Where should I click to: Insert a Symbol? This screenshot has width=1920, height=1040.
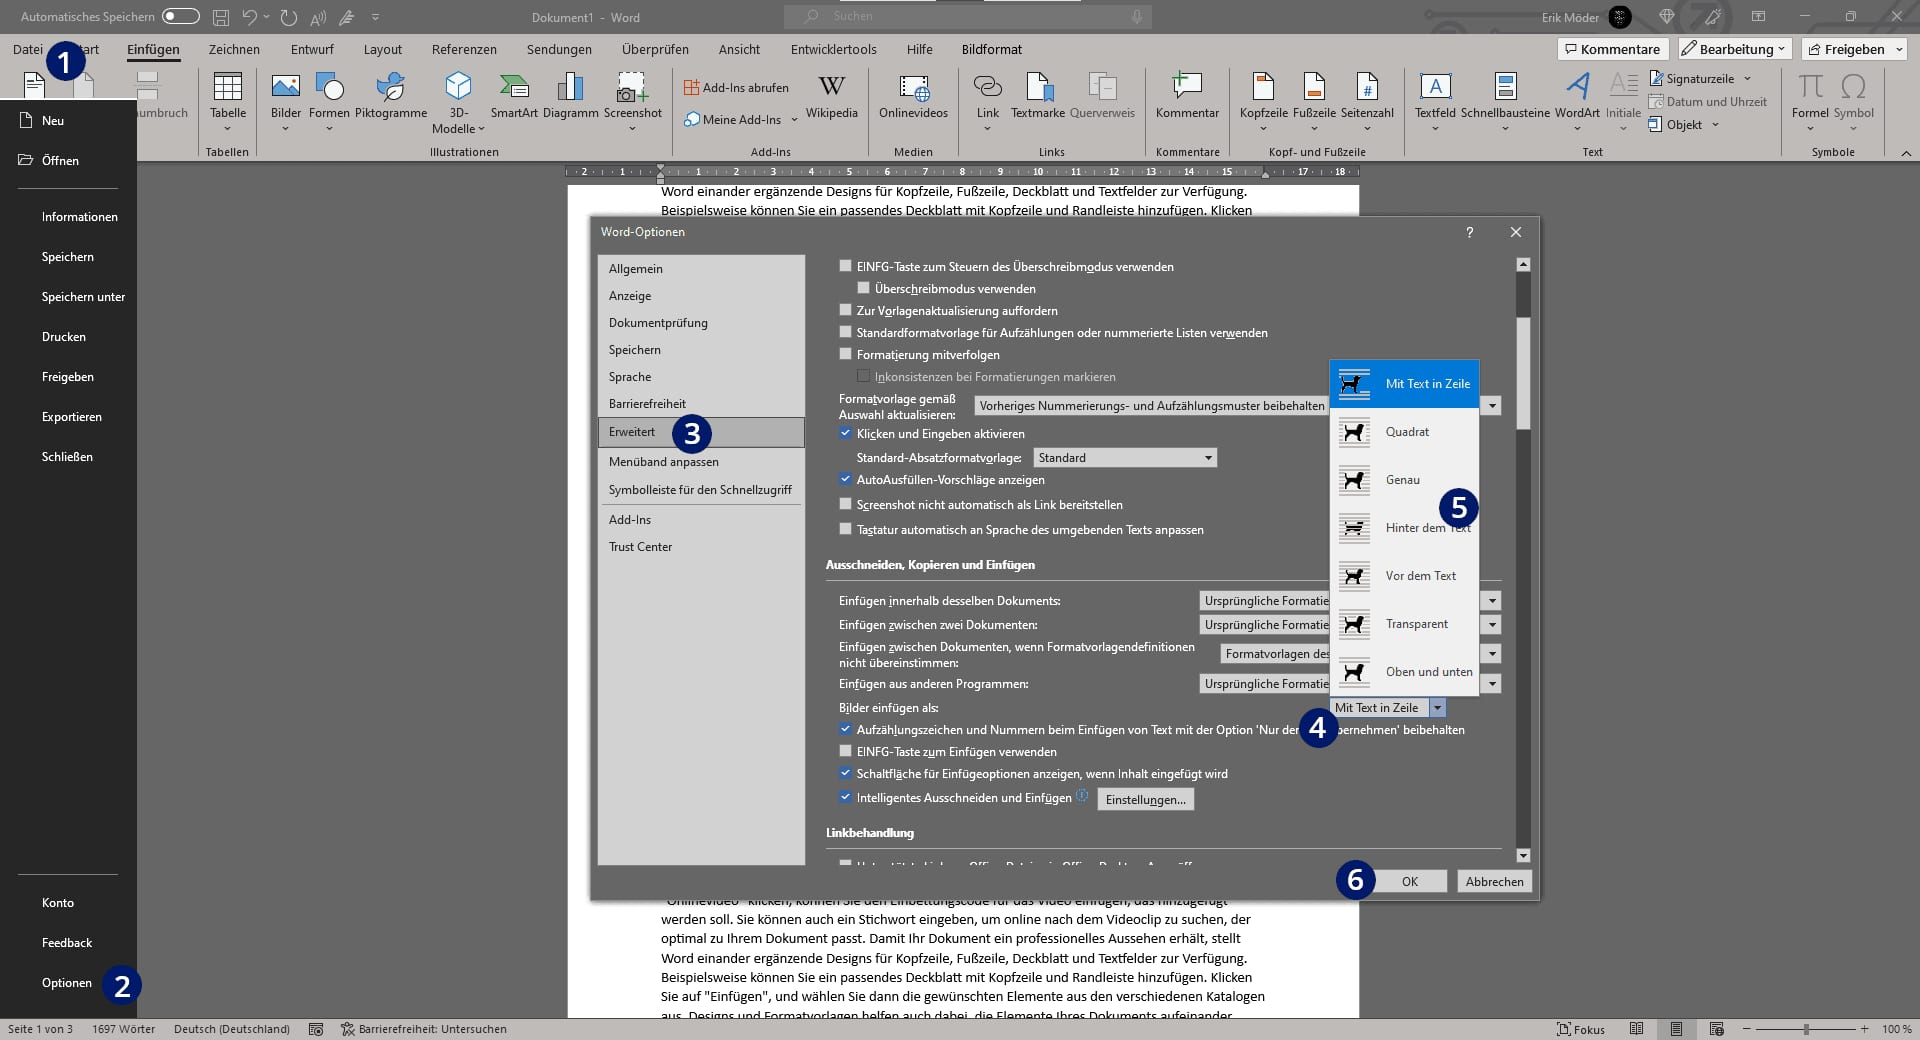[x=1853, y=100]
